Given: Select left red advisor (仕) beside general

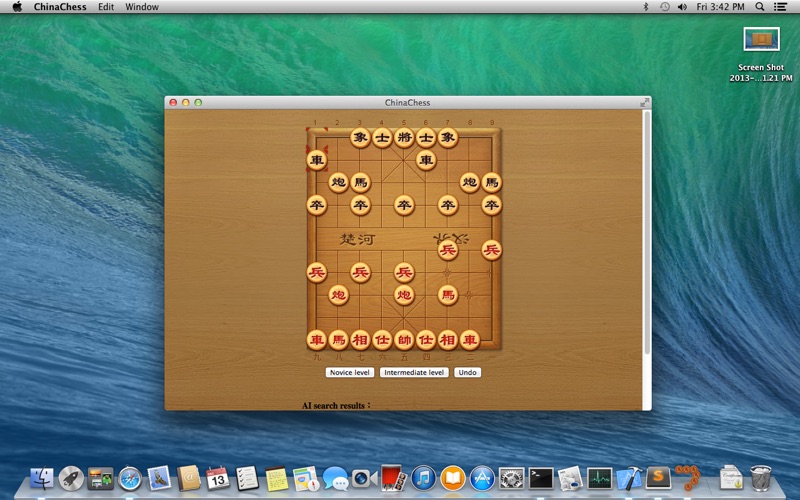Looking at the screenshot, I should (x=382, y=340).
